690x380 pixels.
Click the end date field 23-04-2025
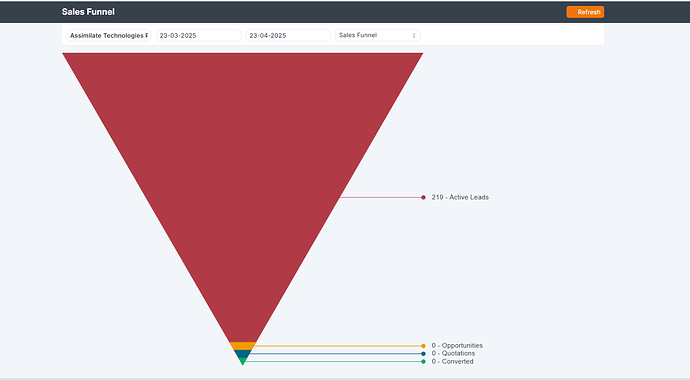pos(288,35)
